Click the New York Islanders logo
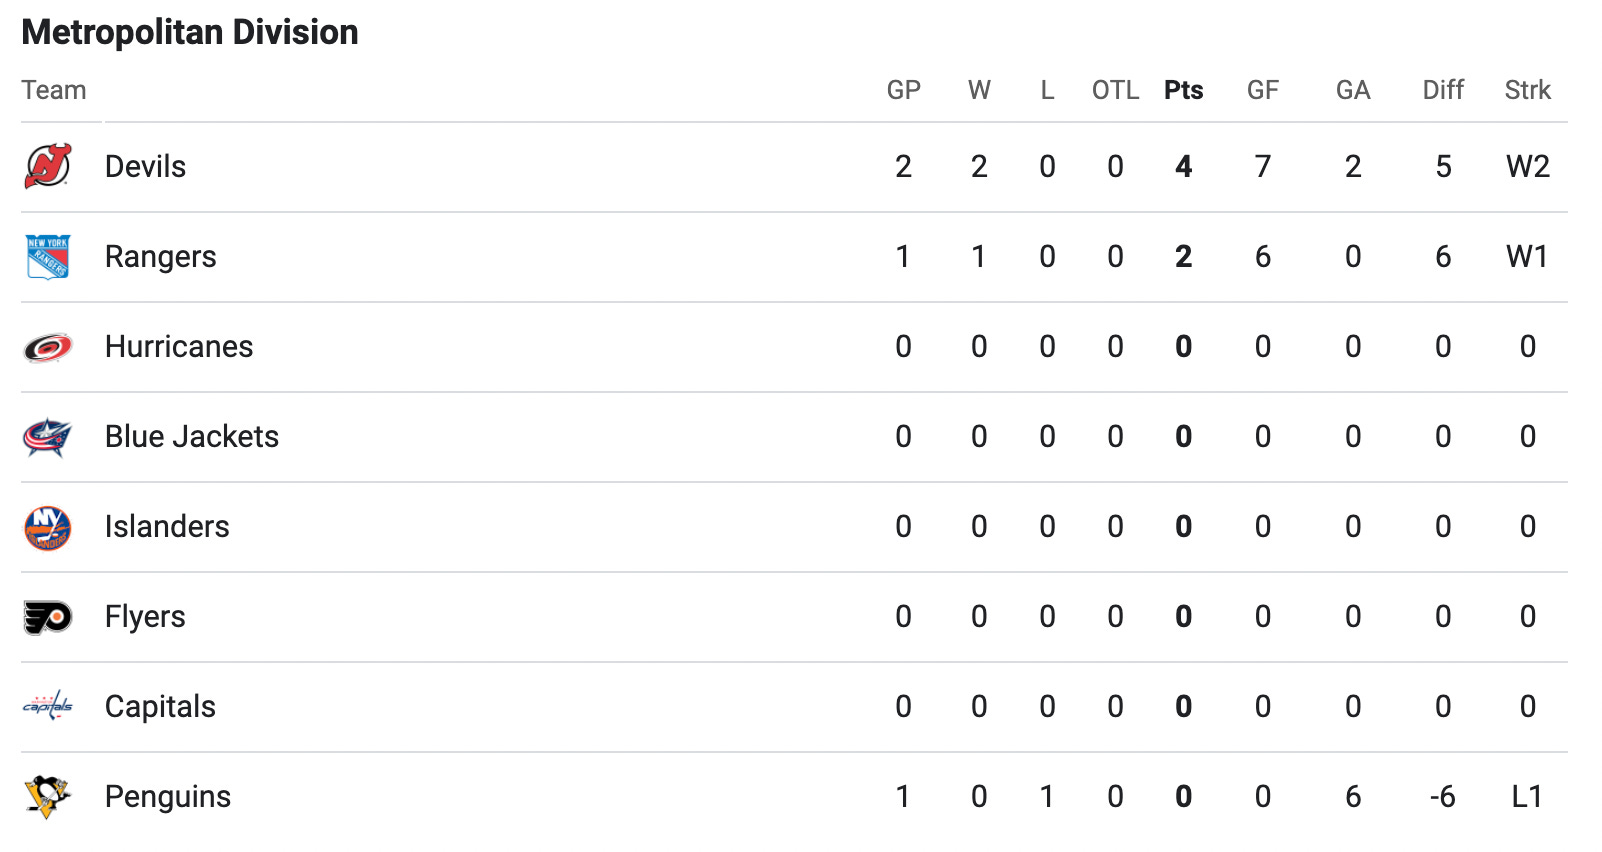 click(x=48, y=527)
